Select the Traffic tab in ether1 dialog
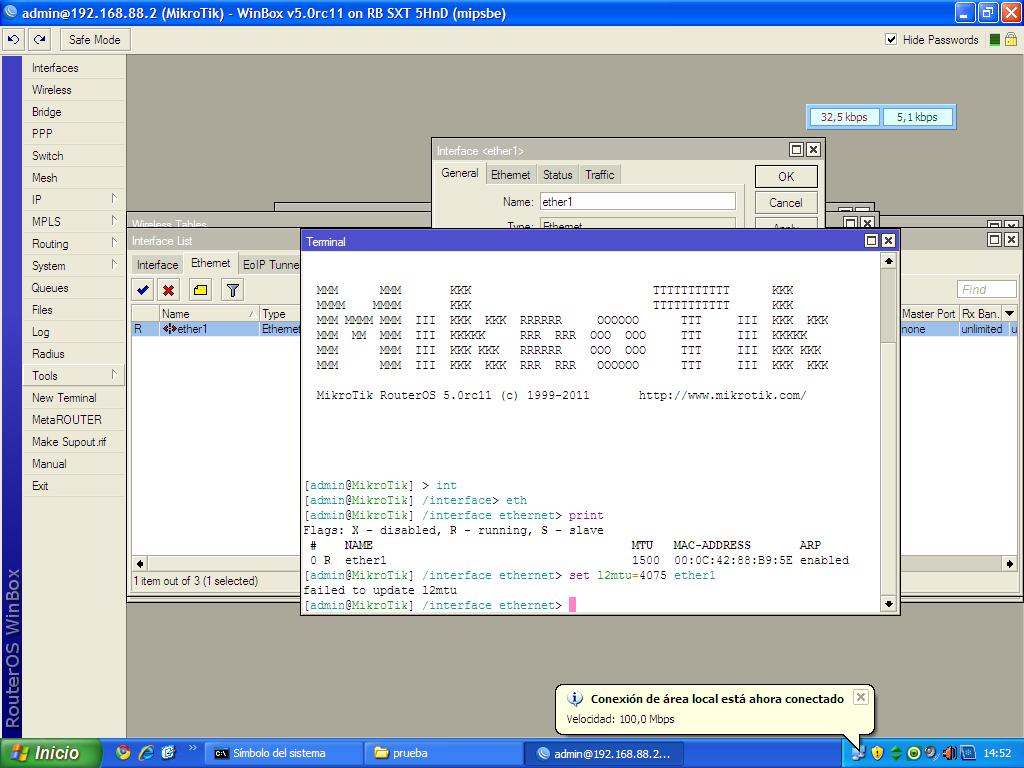The width and height of the screenshot is (1024, 768). (x=600, y=174)
